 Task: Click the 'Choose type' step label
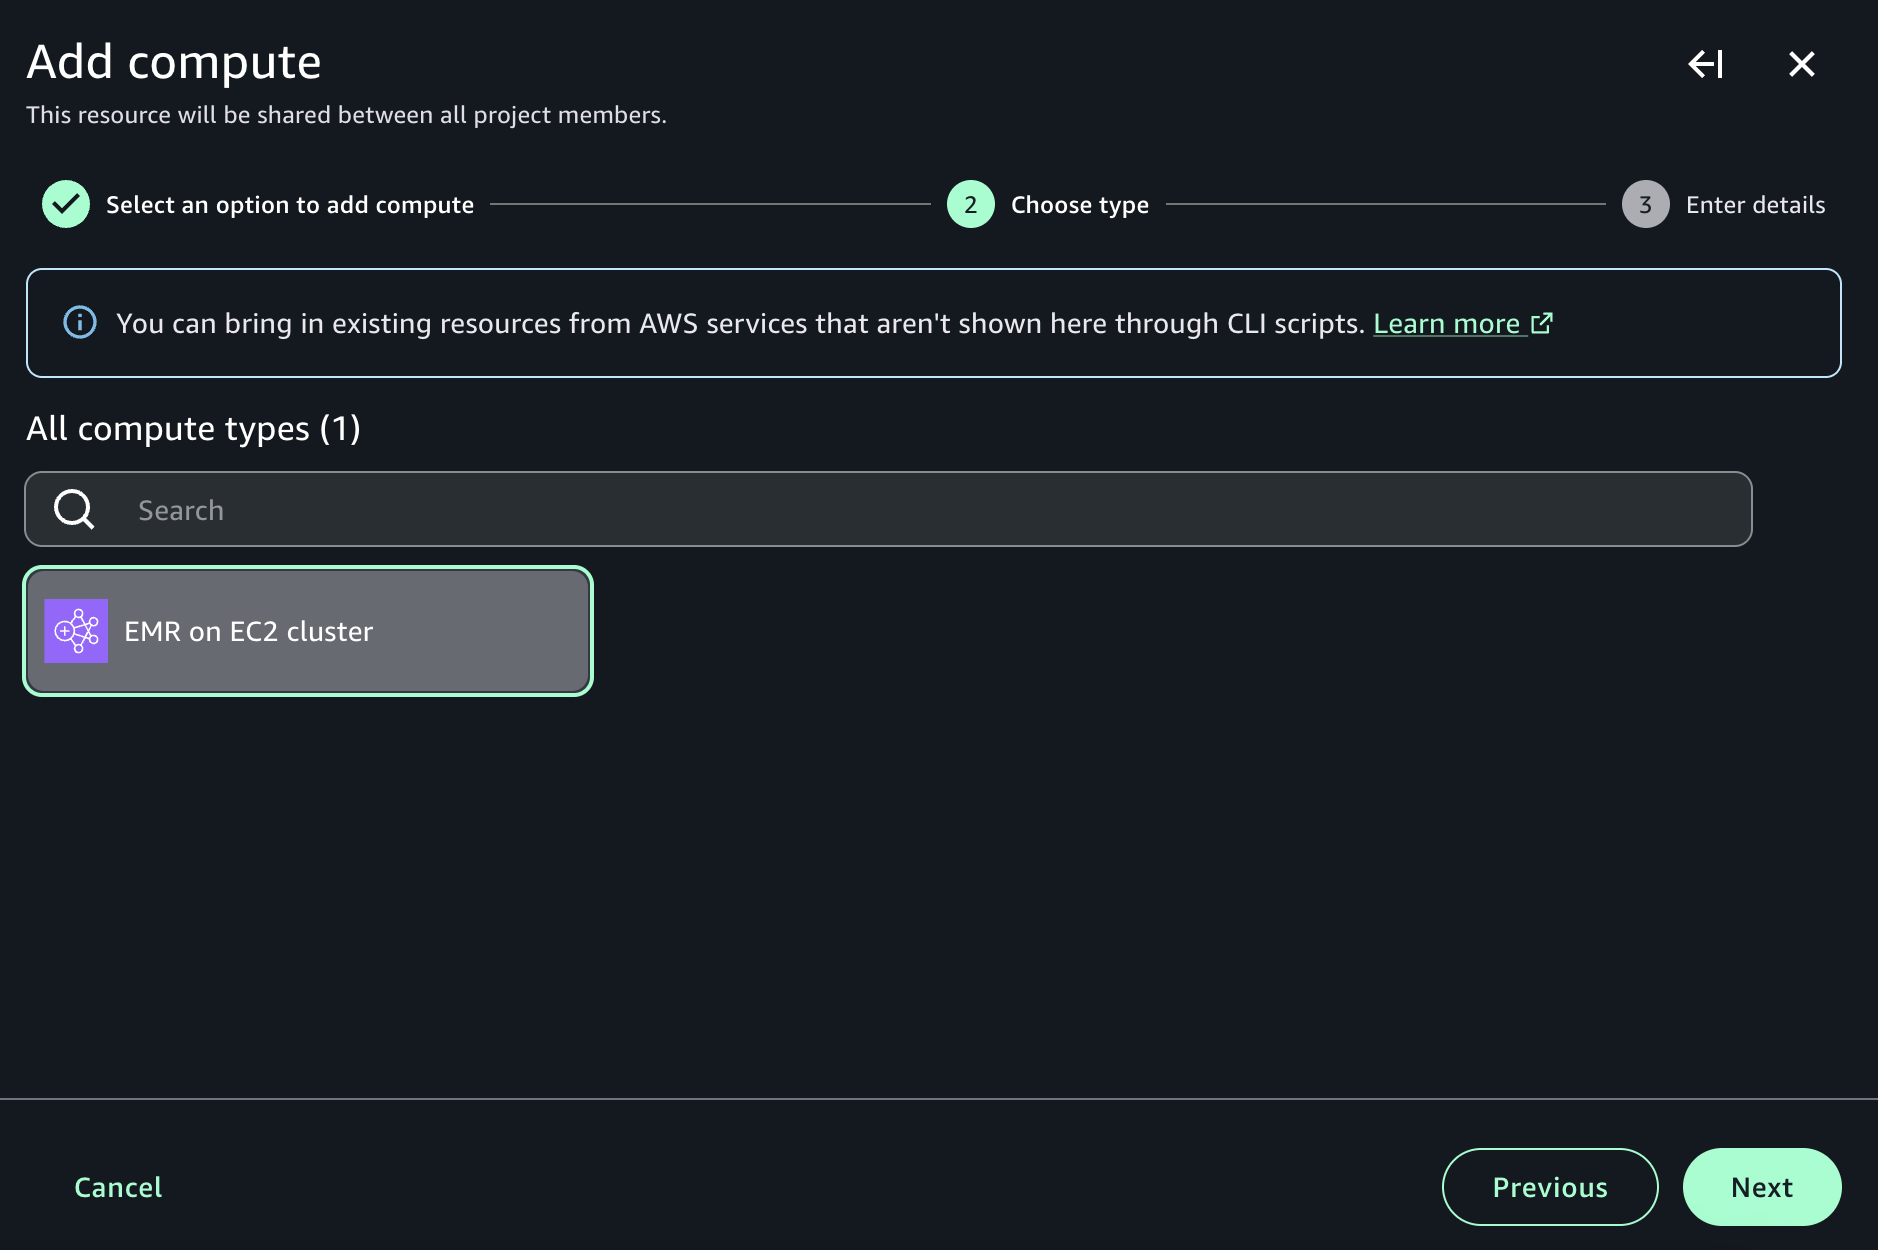tap(1080, 205)
